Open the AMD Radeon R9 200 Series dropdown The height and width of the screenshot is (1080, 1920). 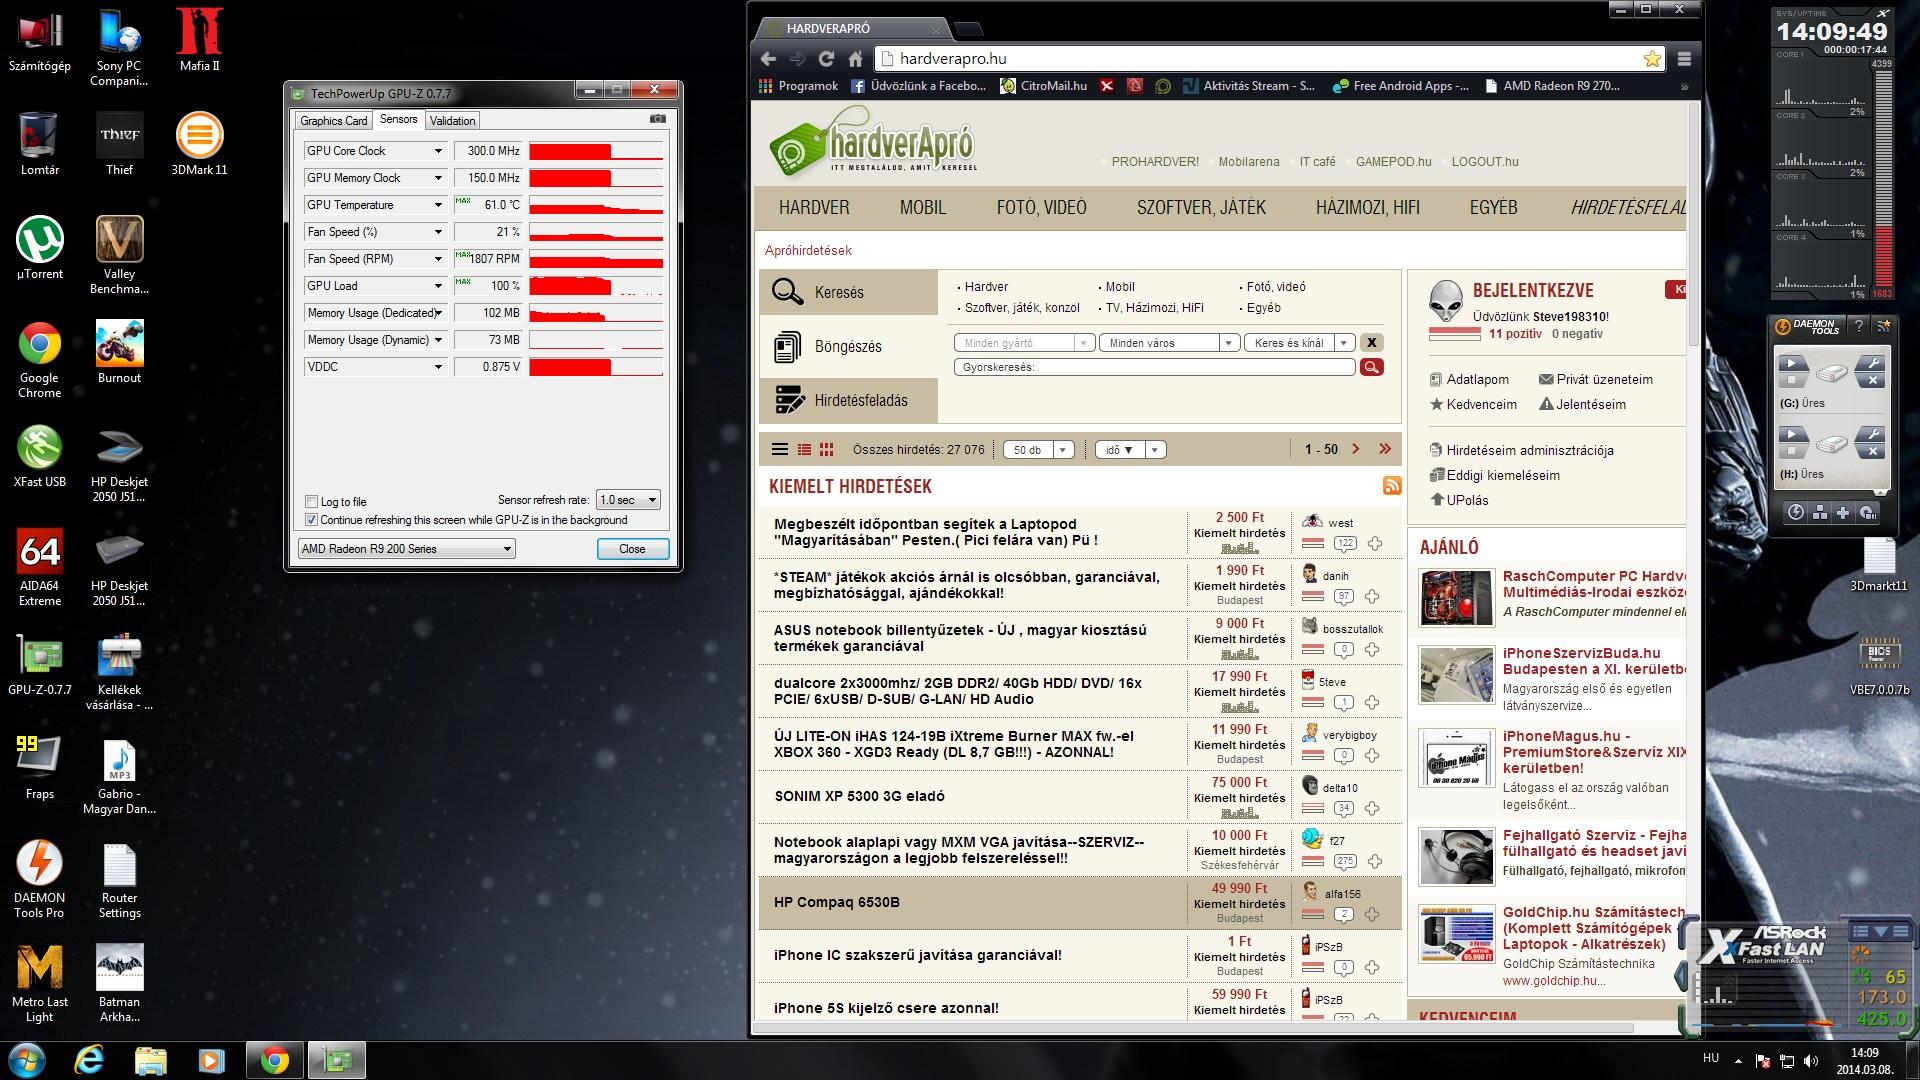(406, 549)
